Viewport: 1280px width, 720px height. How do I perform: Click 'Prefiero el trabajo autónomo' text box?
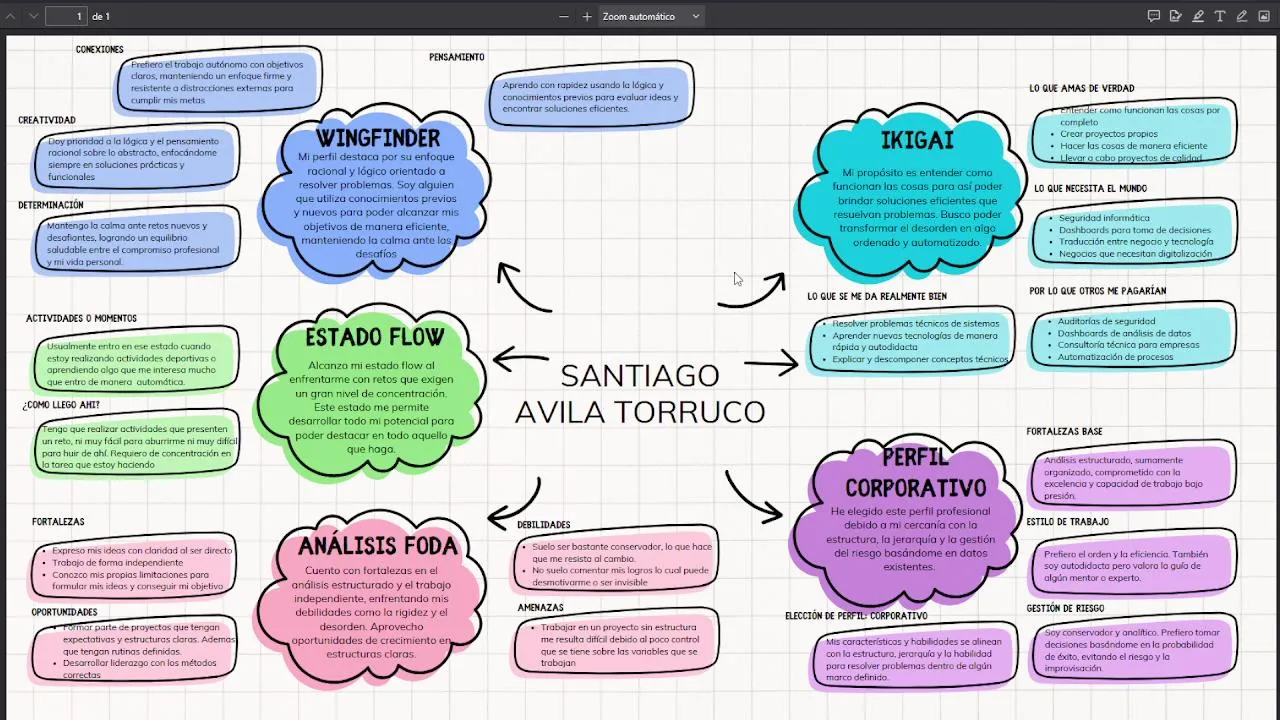click(x=220, y=82)
